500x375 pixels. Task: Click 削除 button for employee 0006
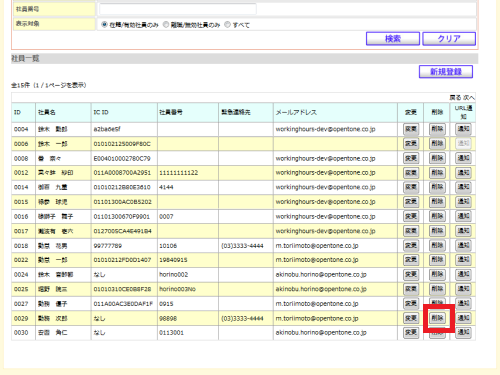click(437, 144)
